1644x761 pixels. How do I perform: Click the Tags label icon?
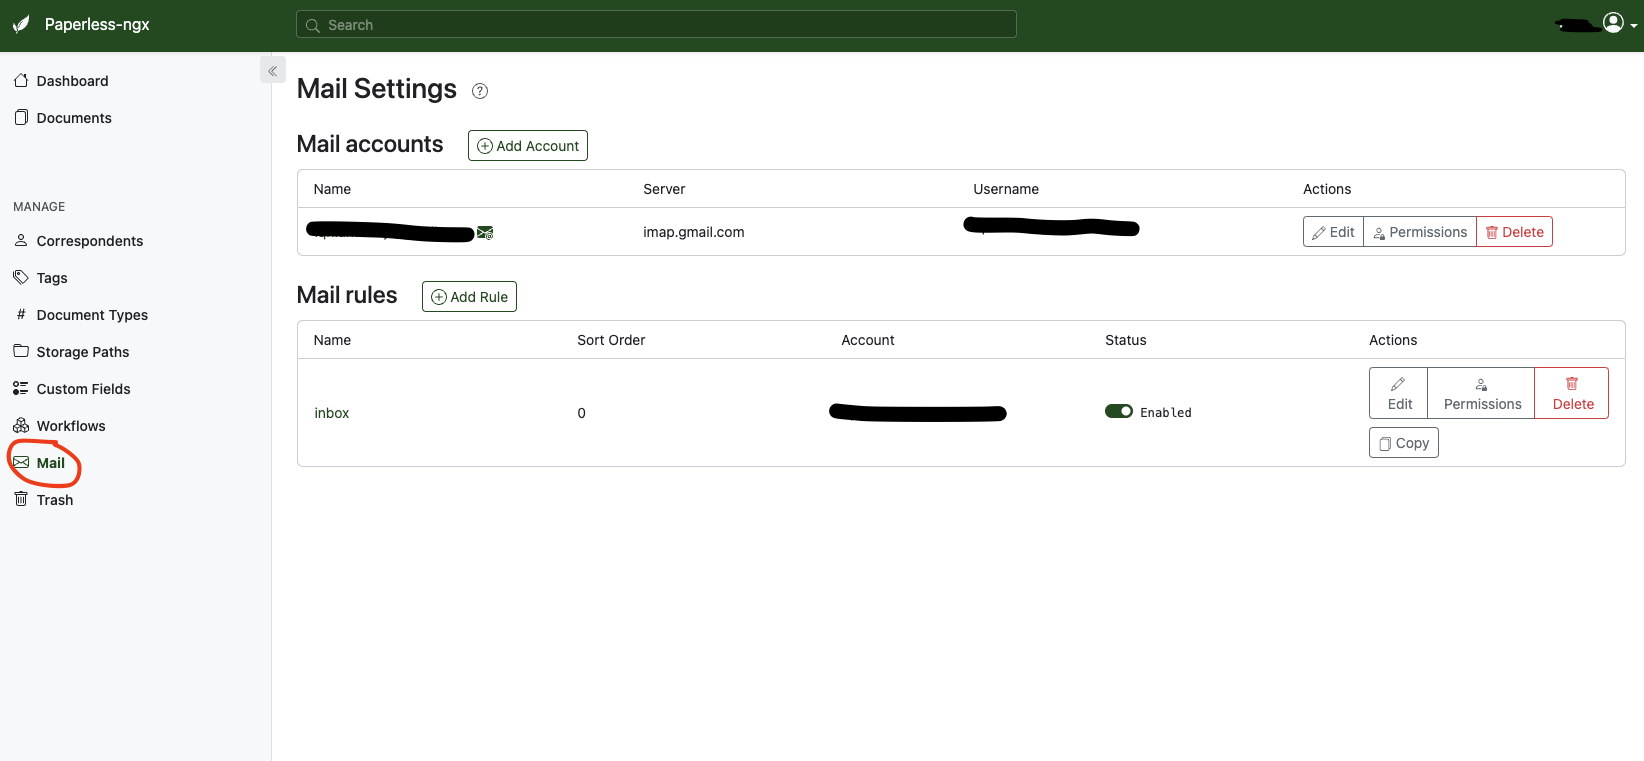[x=21, y=277]
